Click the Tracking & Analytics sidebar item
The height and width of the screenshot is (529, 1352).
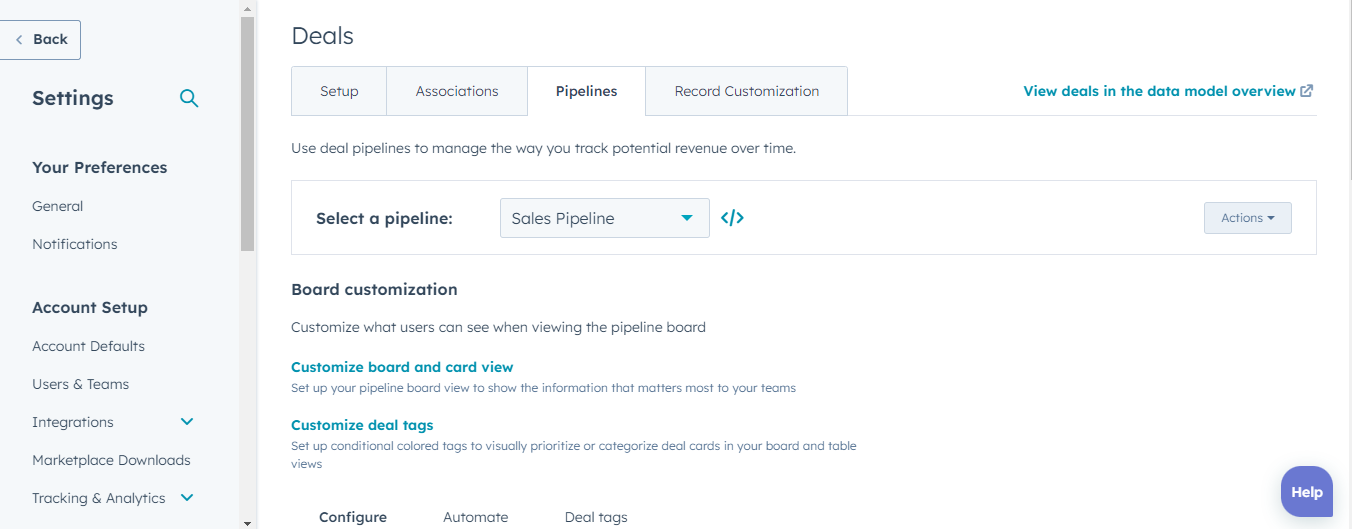point(99,498)
